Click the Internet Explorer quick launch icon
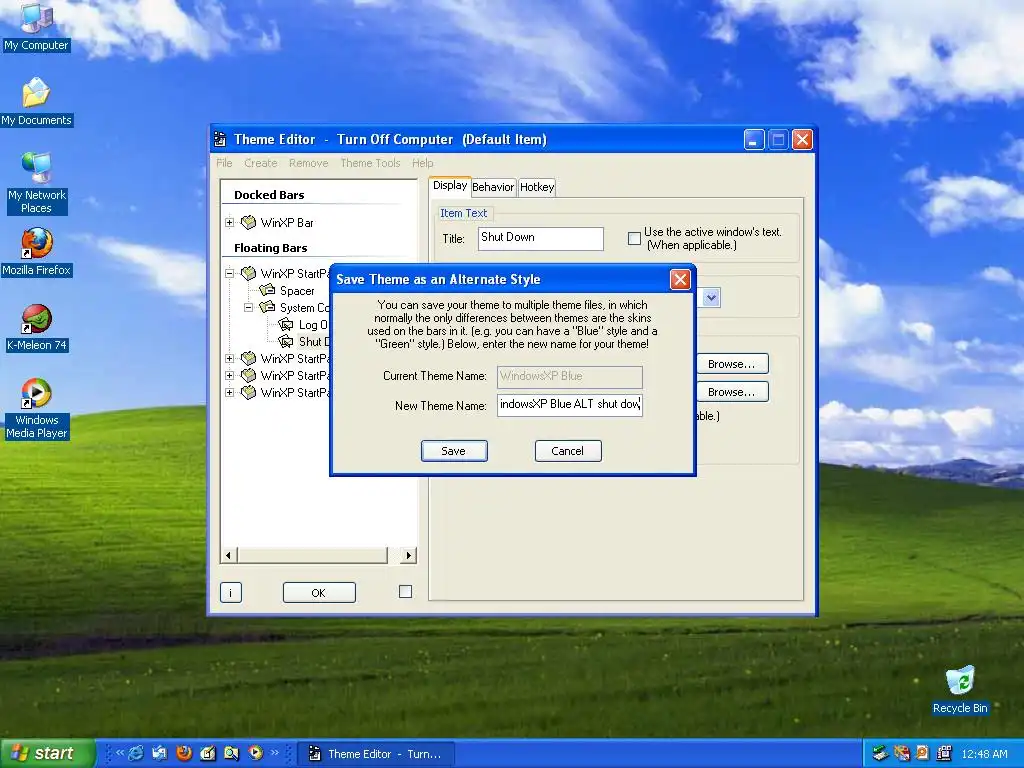 coord(136,753)
